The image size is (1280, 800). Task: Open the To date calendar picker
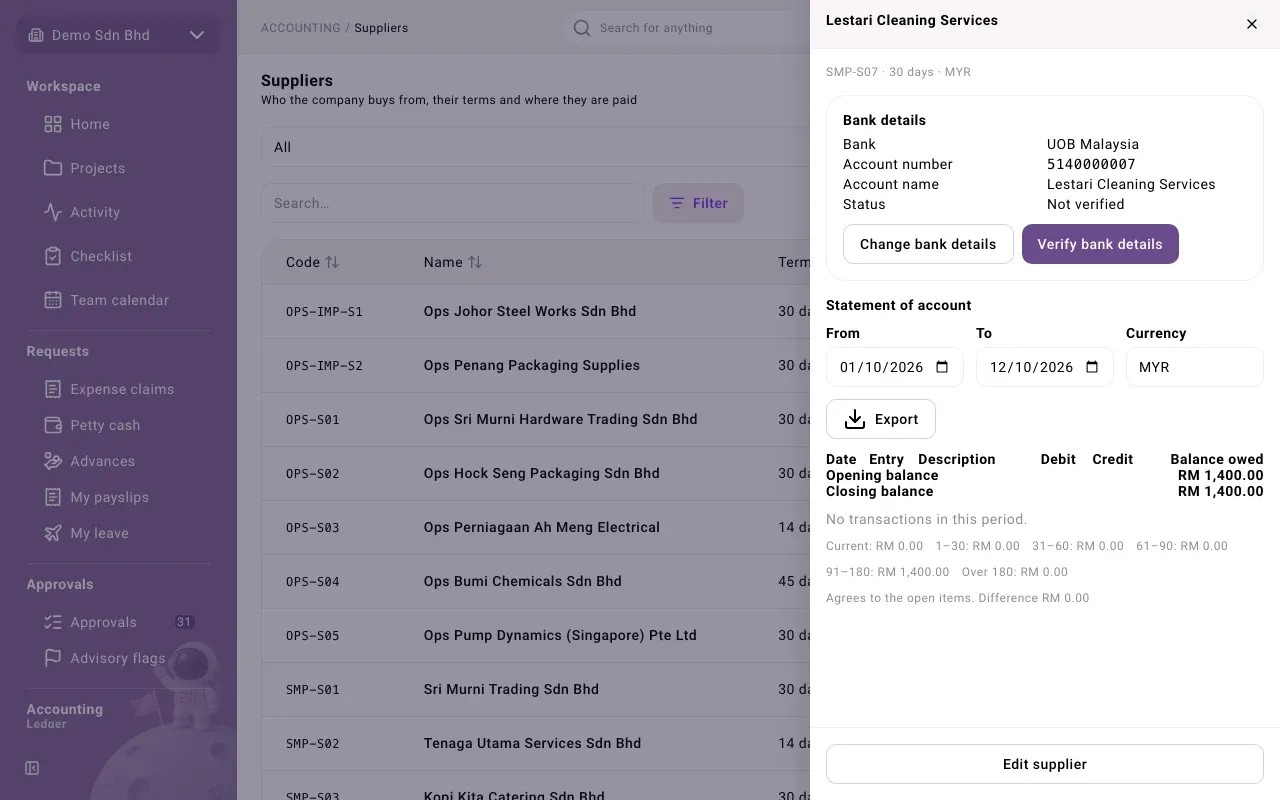1092,367
